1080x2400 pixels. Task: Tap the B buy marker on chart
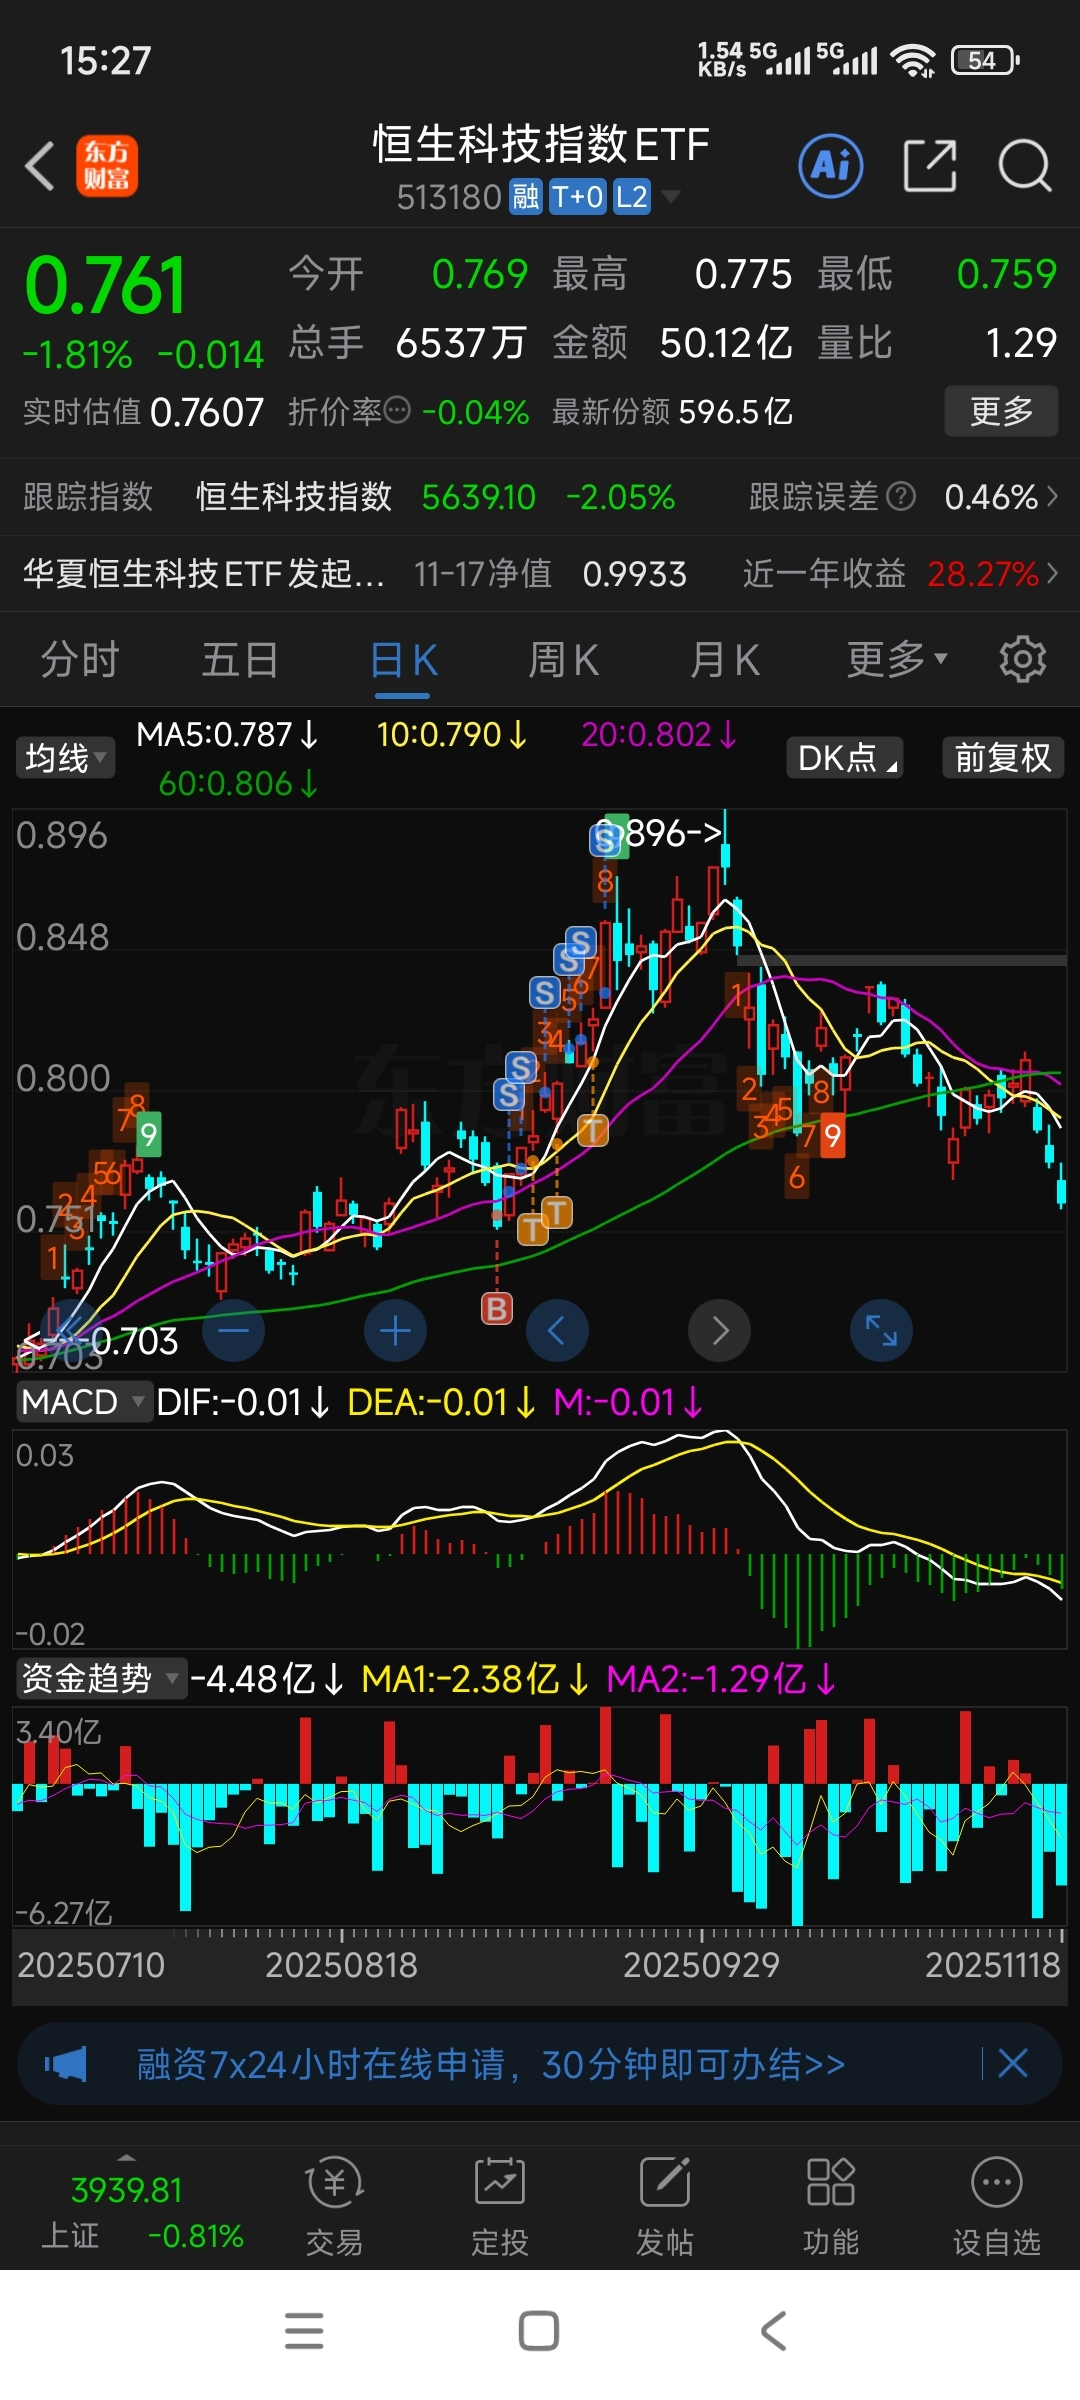coord(497,1308)
